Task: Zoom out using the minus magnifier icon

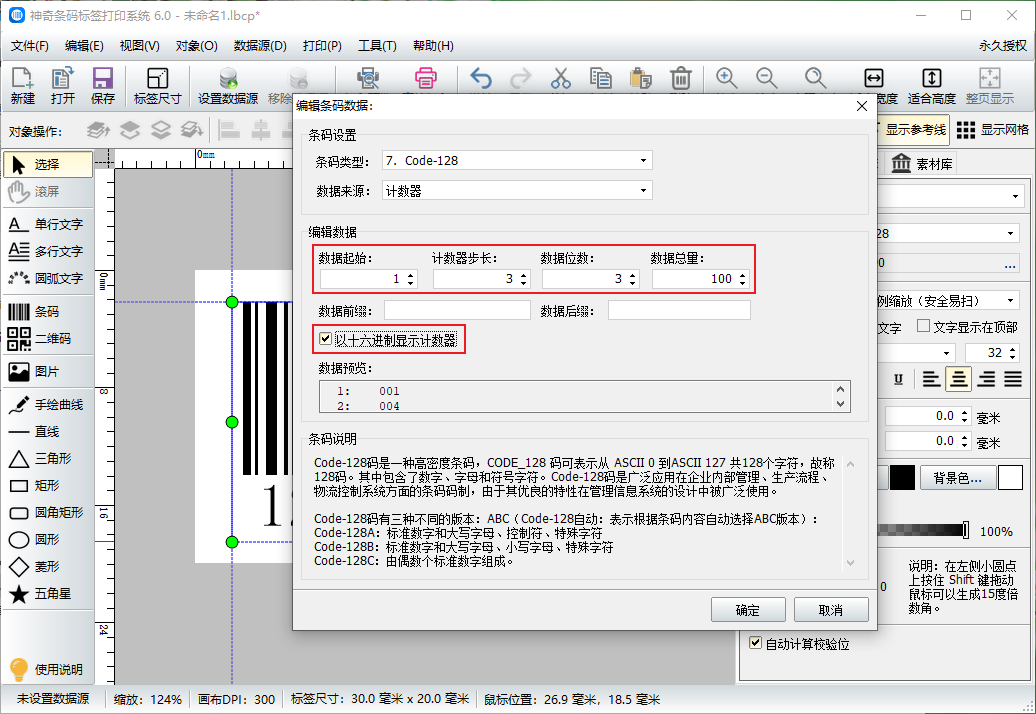Action: click(x=766, y=79)
